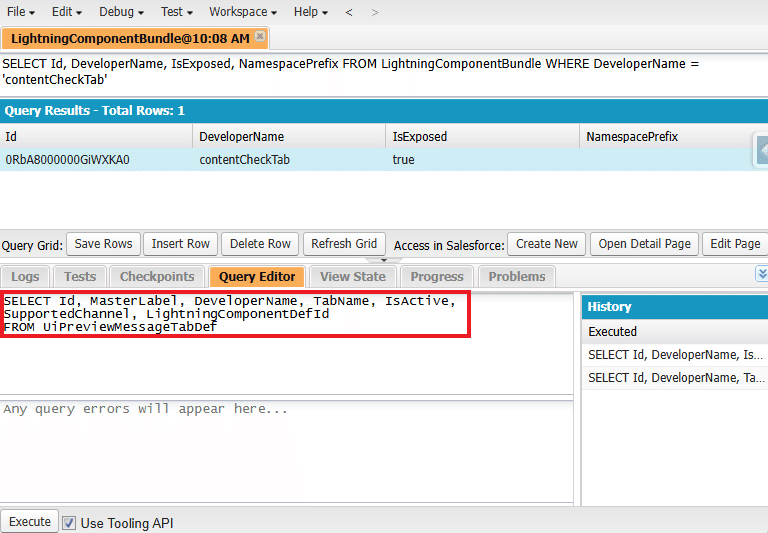Click the Edit Page button

tap(735, 244)
